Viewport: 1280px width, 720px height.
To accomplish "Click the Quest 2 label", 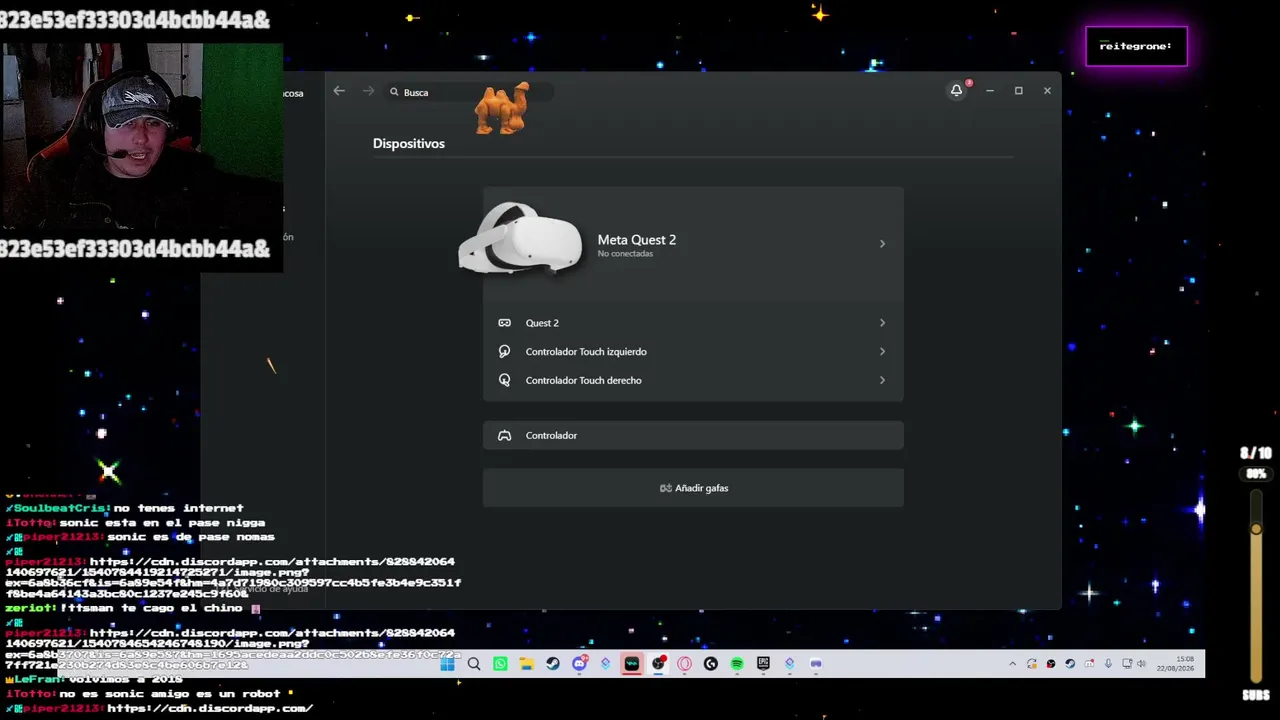I will pos(542,323).
